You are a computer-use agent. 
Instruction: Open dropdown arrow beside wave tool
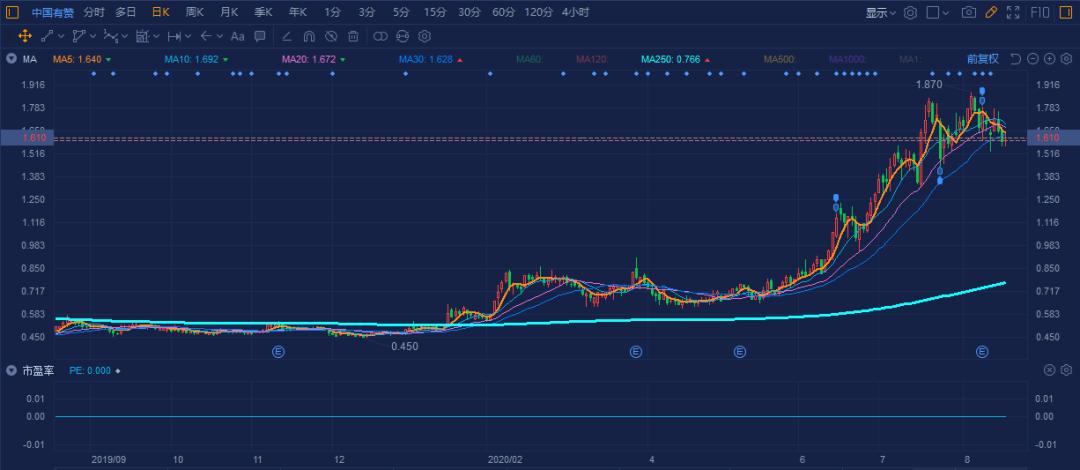(125, 36)
